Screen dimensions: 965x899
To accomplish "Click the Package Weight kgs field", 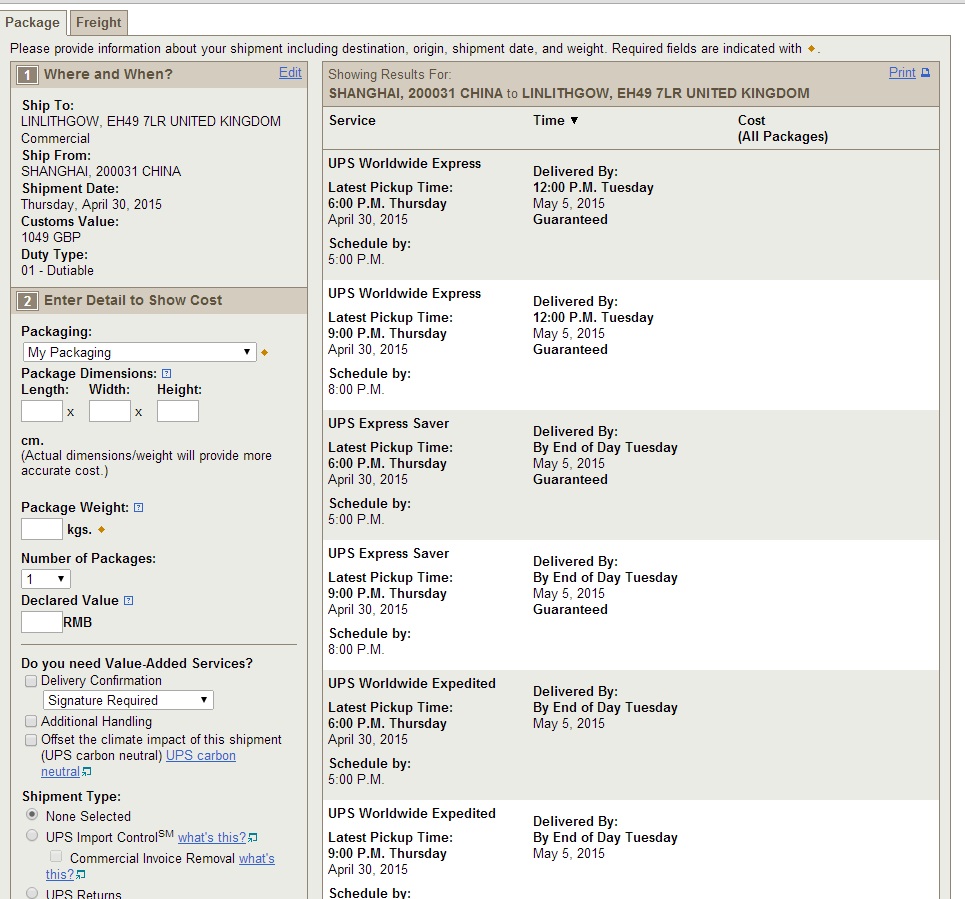I will [x=42, y=529].
